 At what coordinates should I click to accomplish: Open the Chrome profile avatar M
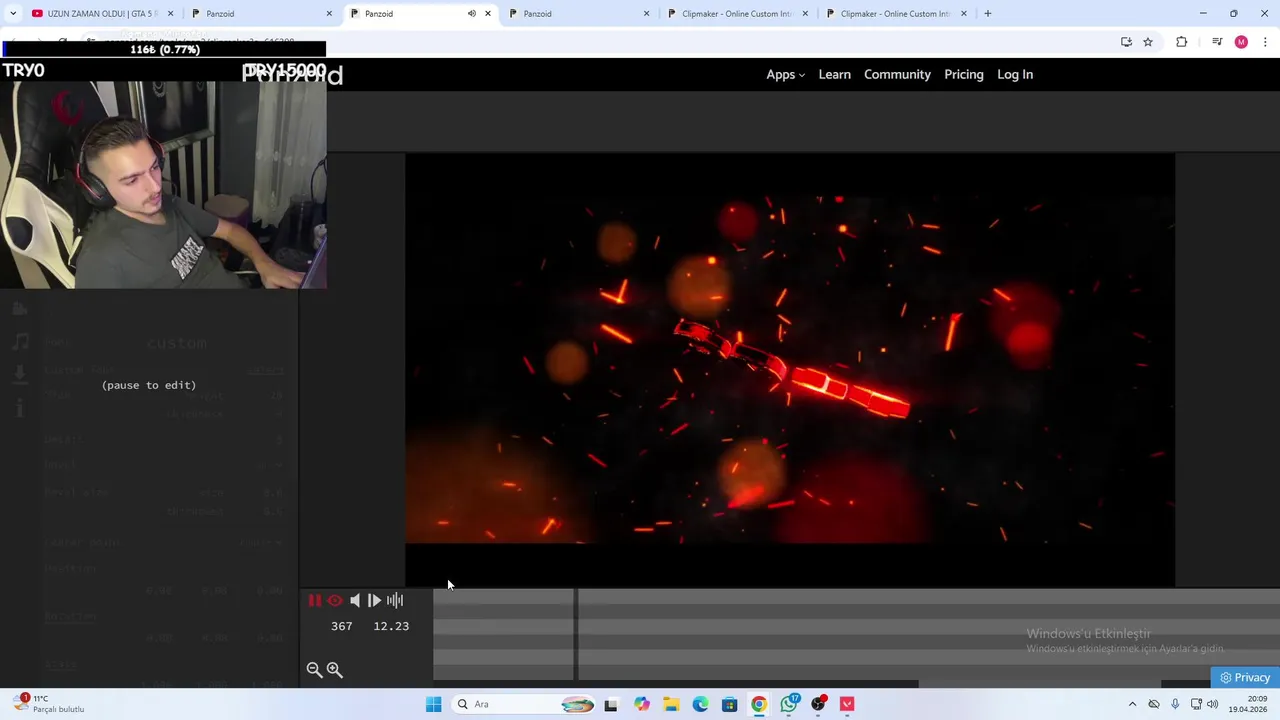pyautogui.click(x=1241, y=42)
